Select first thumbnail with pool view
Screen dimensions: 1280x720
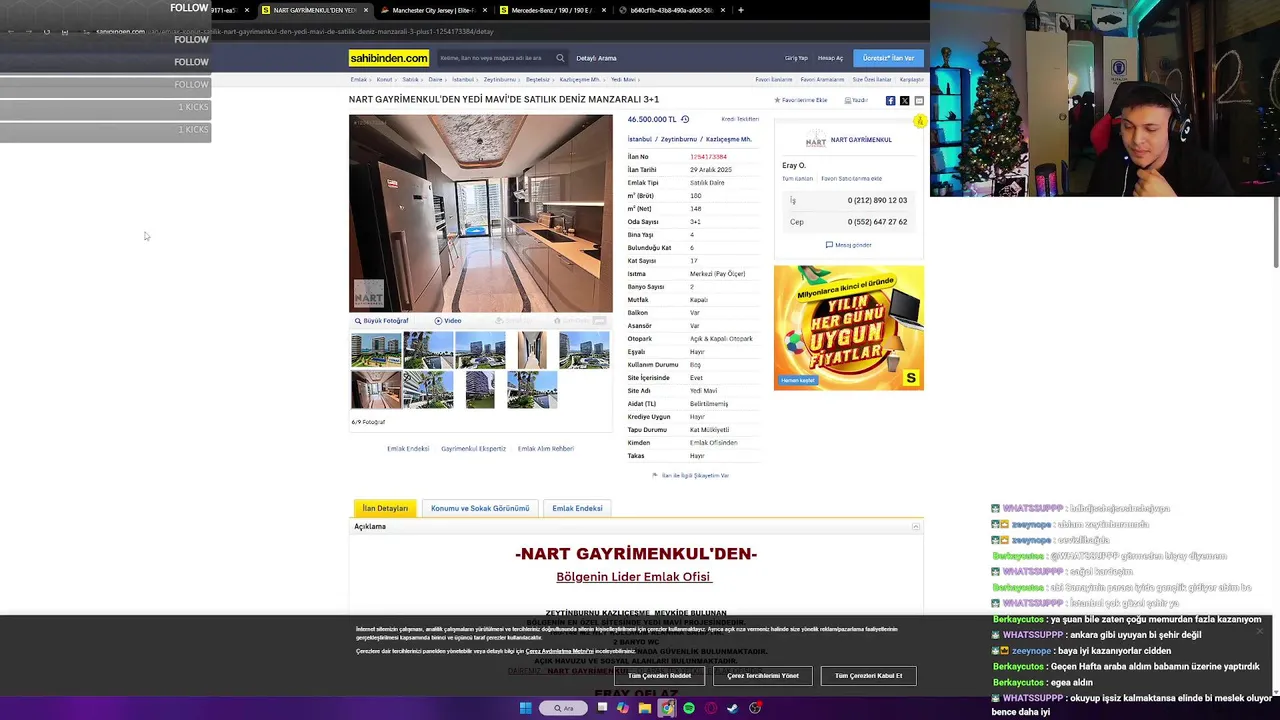(x=376, y=350)
